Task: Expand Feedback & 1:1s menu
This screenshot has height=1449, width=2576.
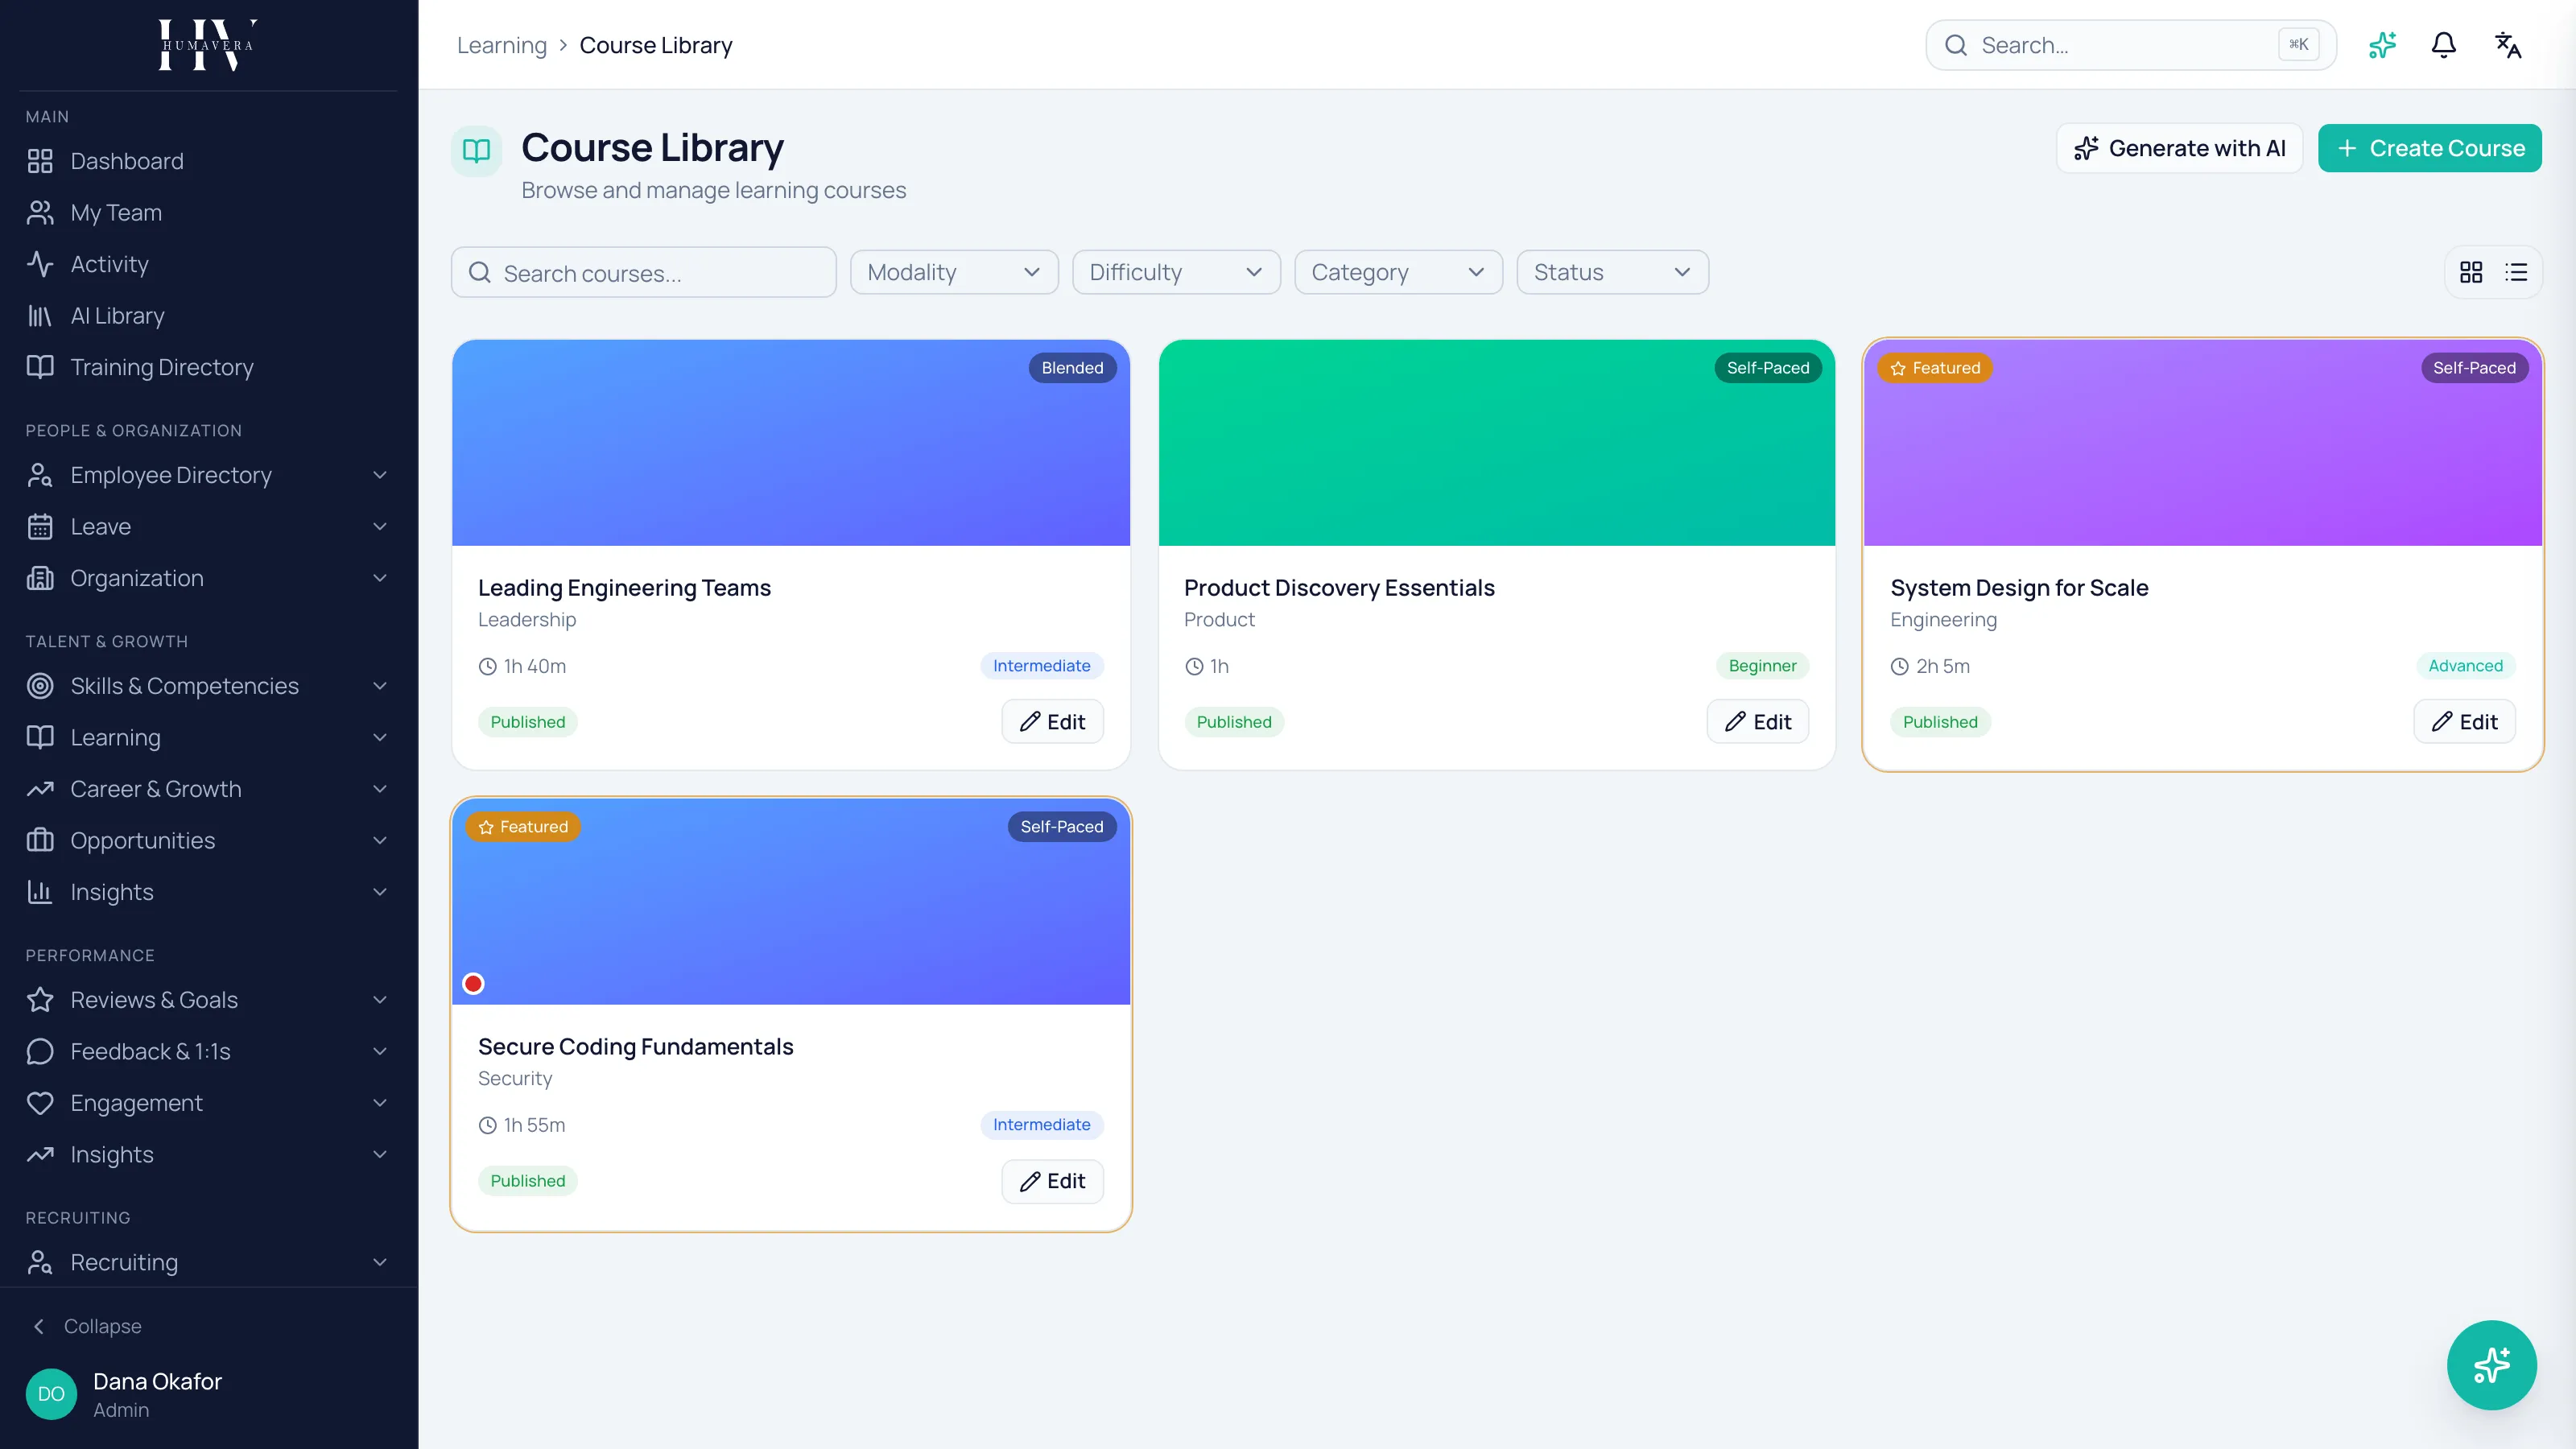Action: pos(208,1052)
